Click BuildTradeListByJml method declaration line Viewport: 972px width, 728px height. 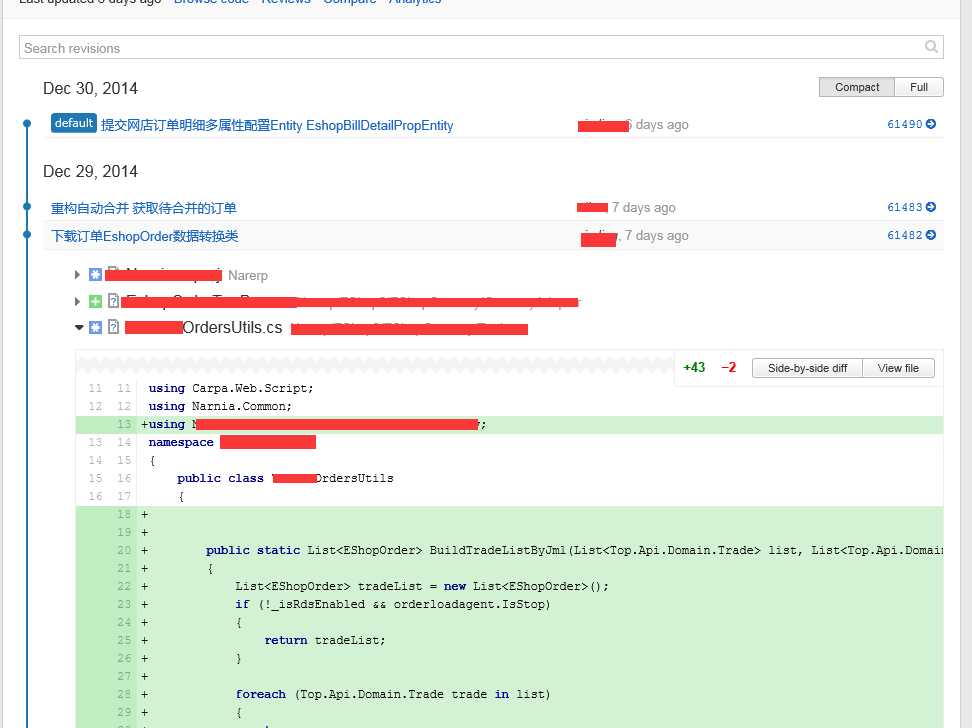[575, 550]
